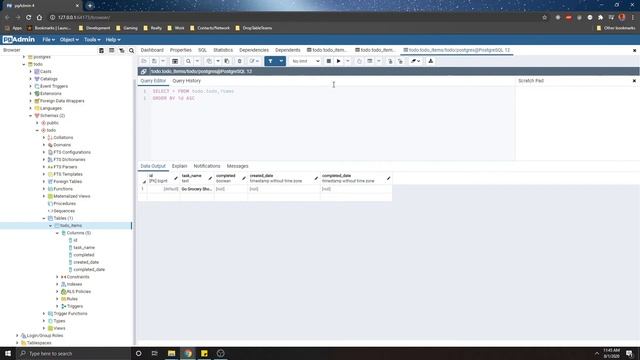
Task: Click Filtered Rows icon in Browser header
Action: [x=122, y=50]
